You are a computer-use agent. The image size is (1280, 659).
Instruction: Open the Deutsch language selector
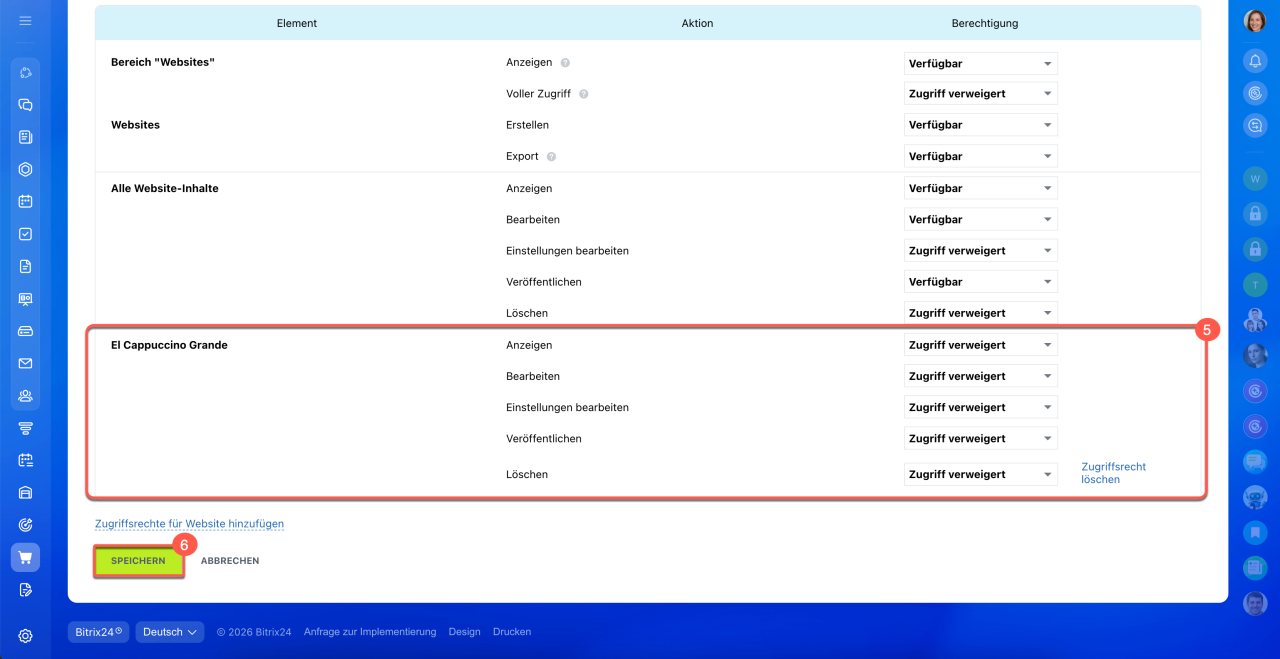tap(170, 632)
